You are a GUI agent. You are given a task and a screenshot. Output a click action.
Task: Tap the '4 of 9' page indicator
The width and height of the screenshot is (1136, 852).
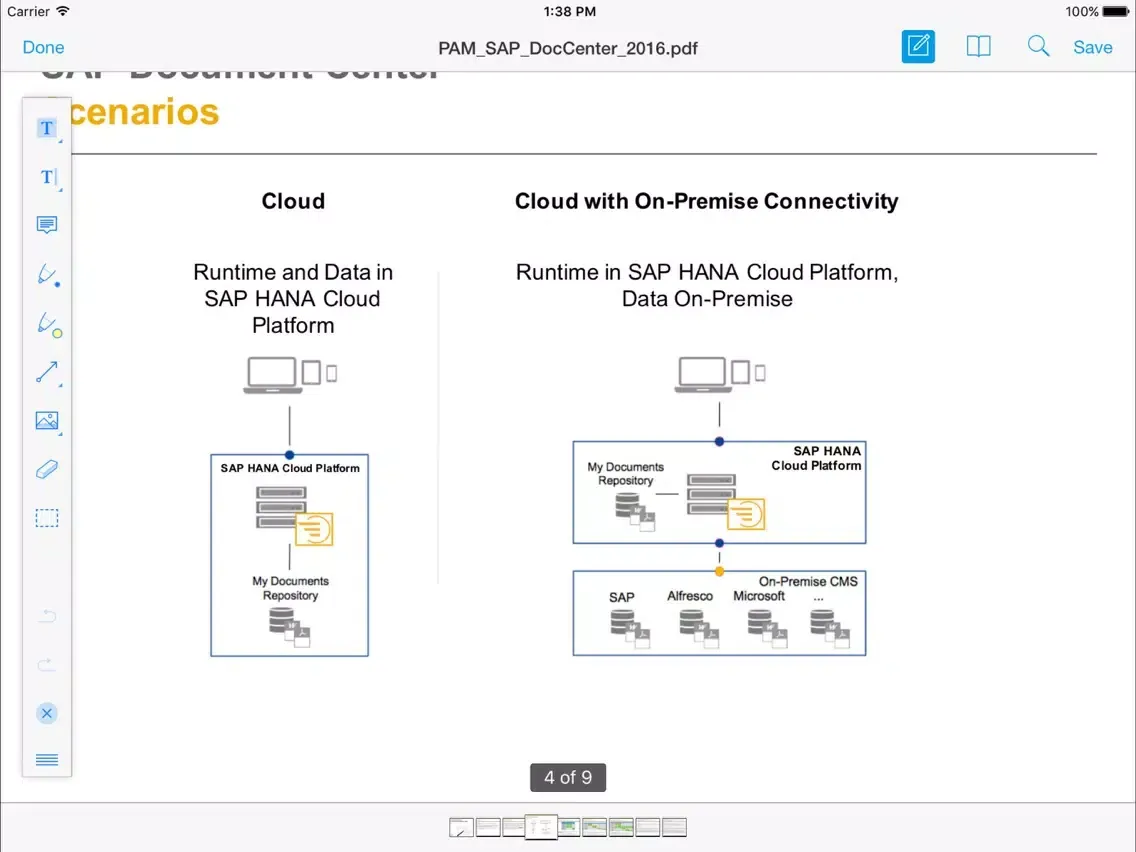tap(568, 777)
